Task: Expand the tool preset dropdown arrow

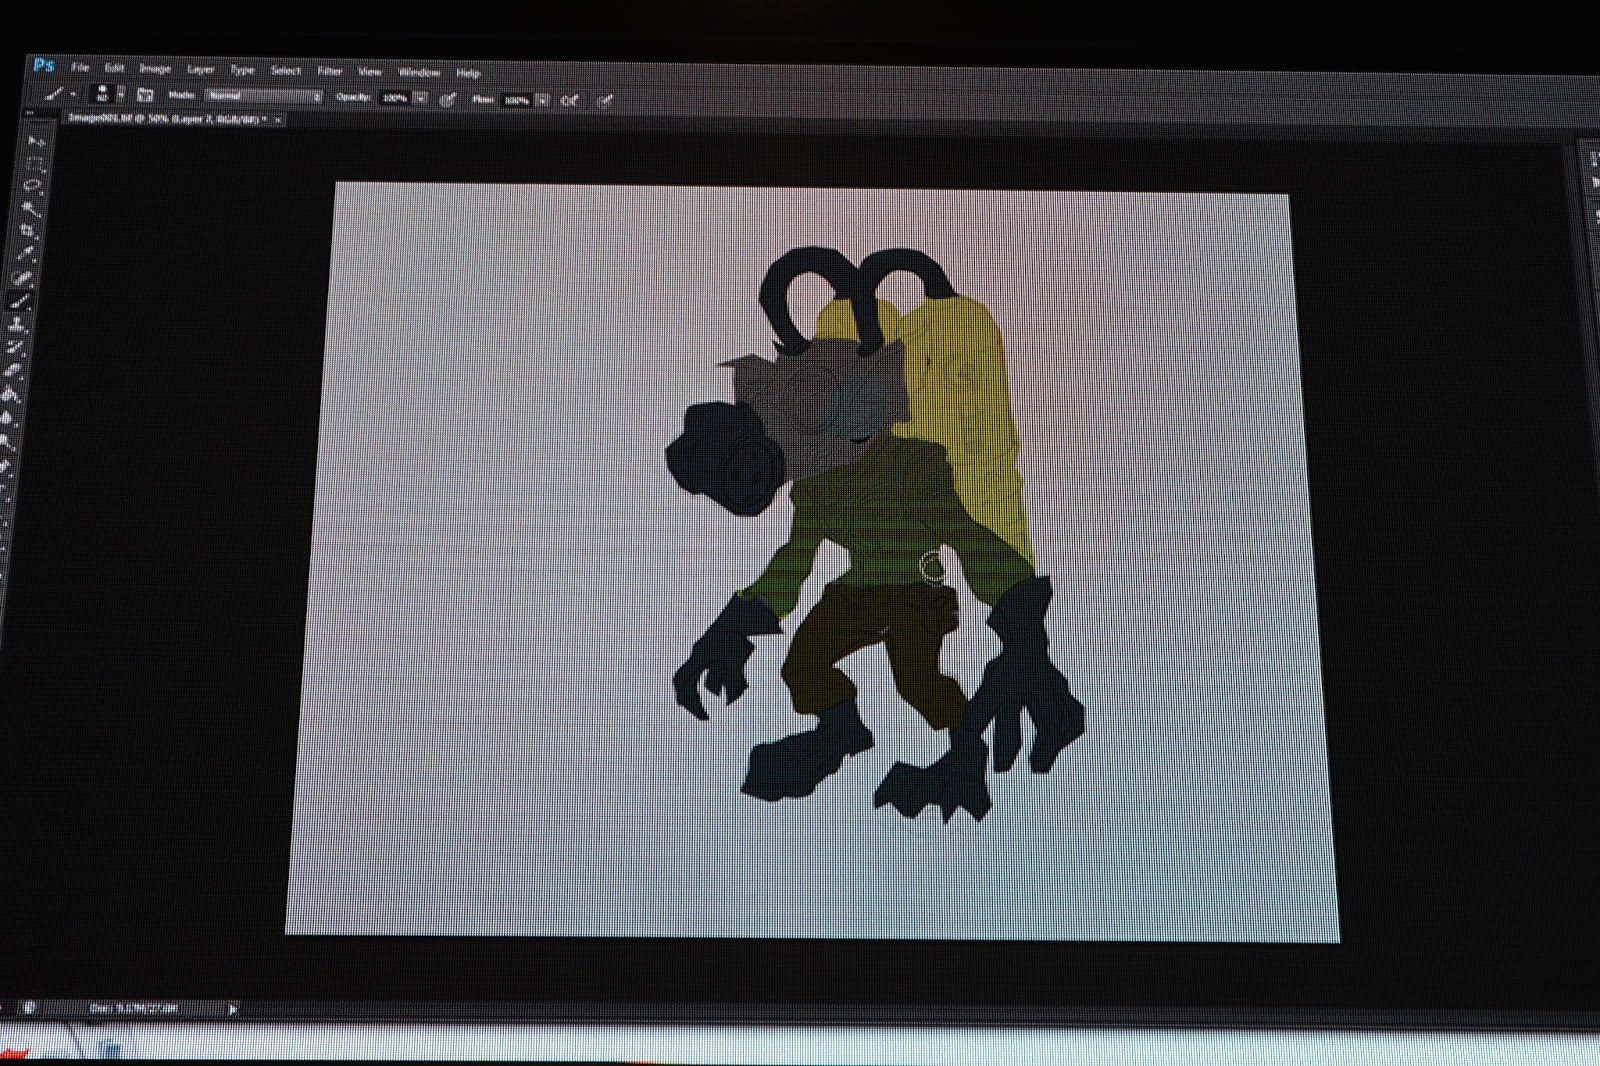Action: point(73,94)
